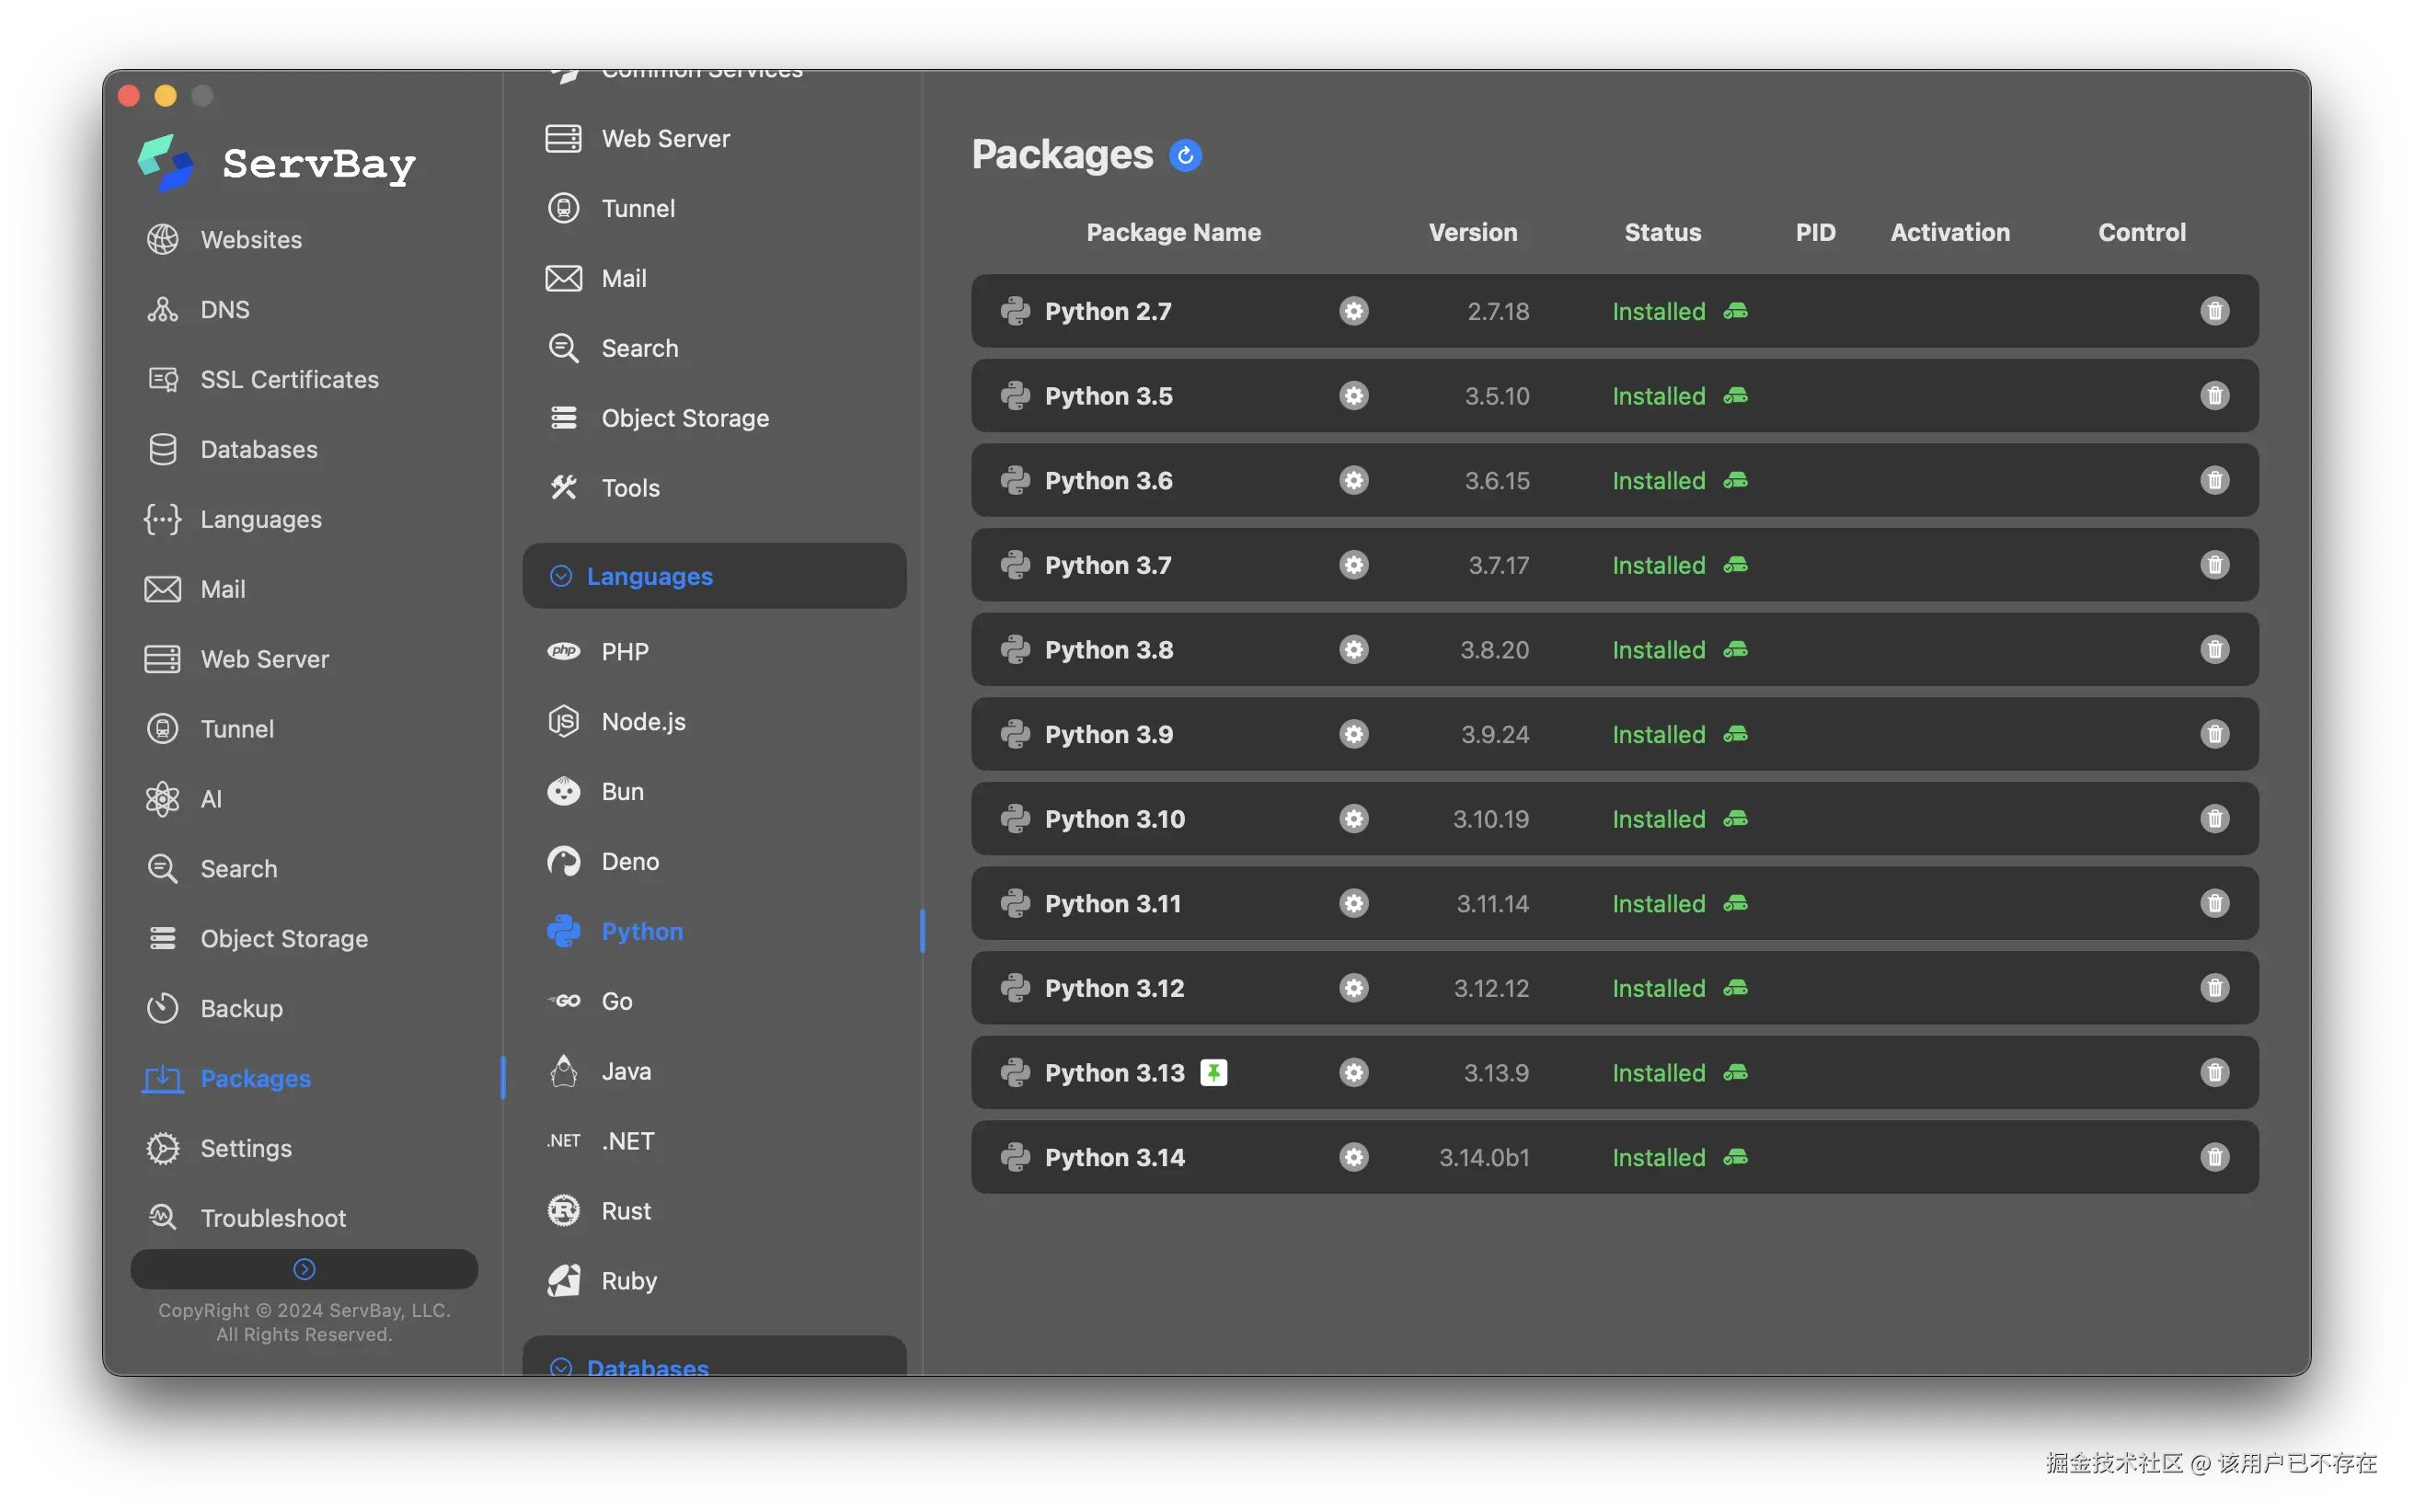The image size is (2414, 1512).
Task: Open Rust in the languages list
Action: click(626, 1211)
